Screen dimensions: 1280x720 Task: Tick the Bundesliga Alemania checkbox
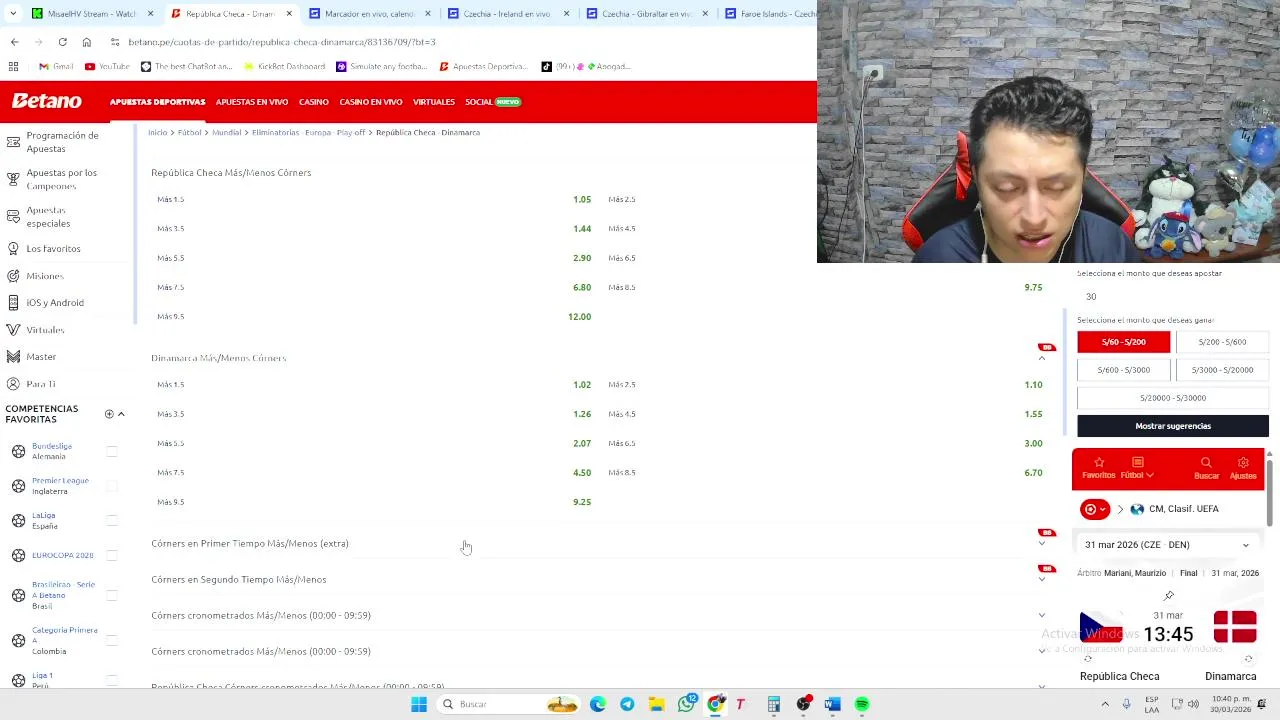tap(112, 451)
